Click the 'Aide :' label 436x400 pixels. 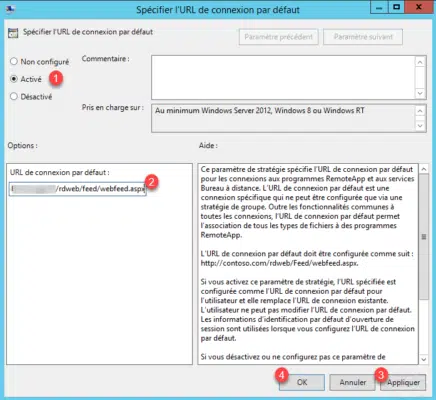[x=208, y=146]
